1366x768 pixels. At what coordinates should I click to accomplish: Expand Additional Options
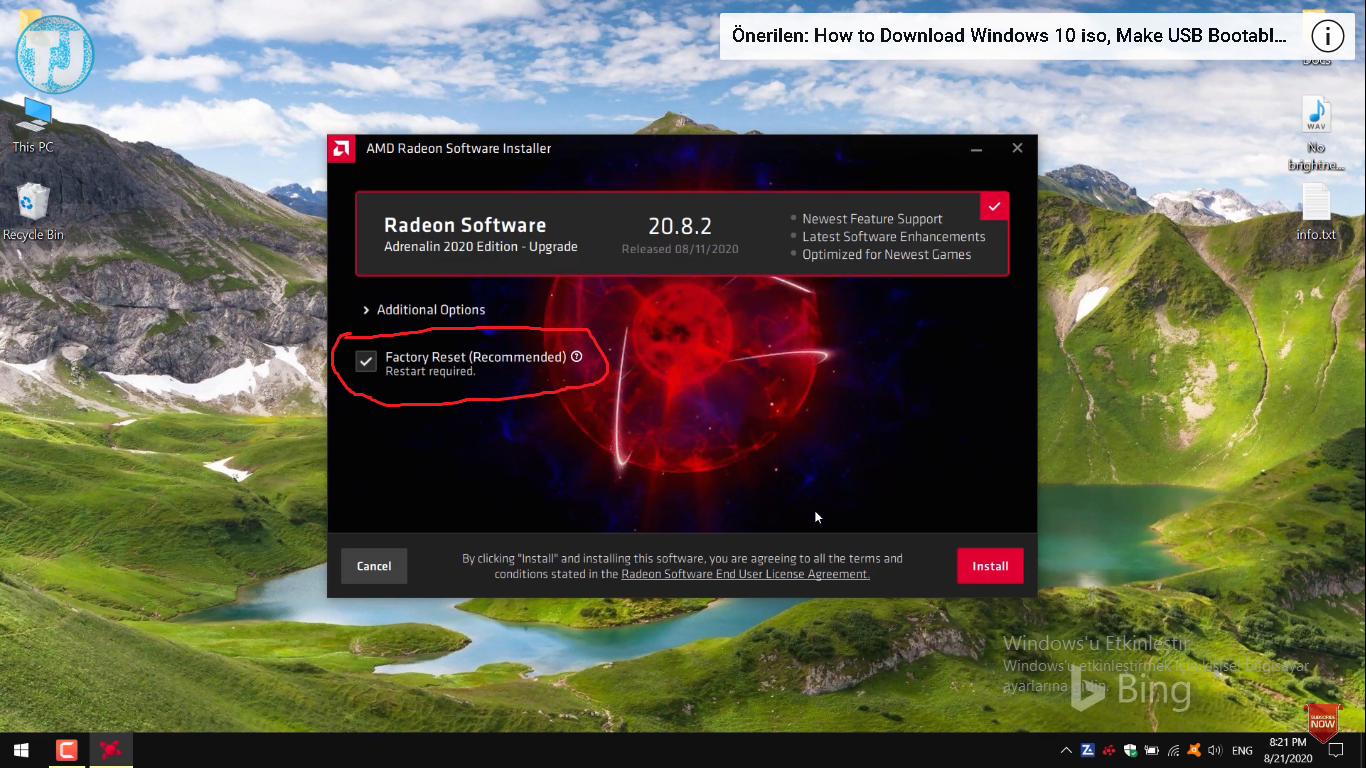click(424, 310)
